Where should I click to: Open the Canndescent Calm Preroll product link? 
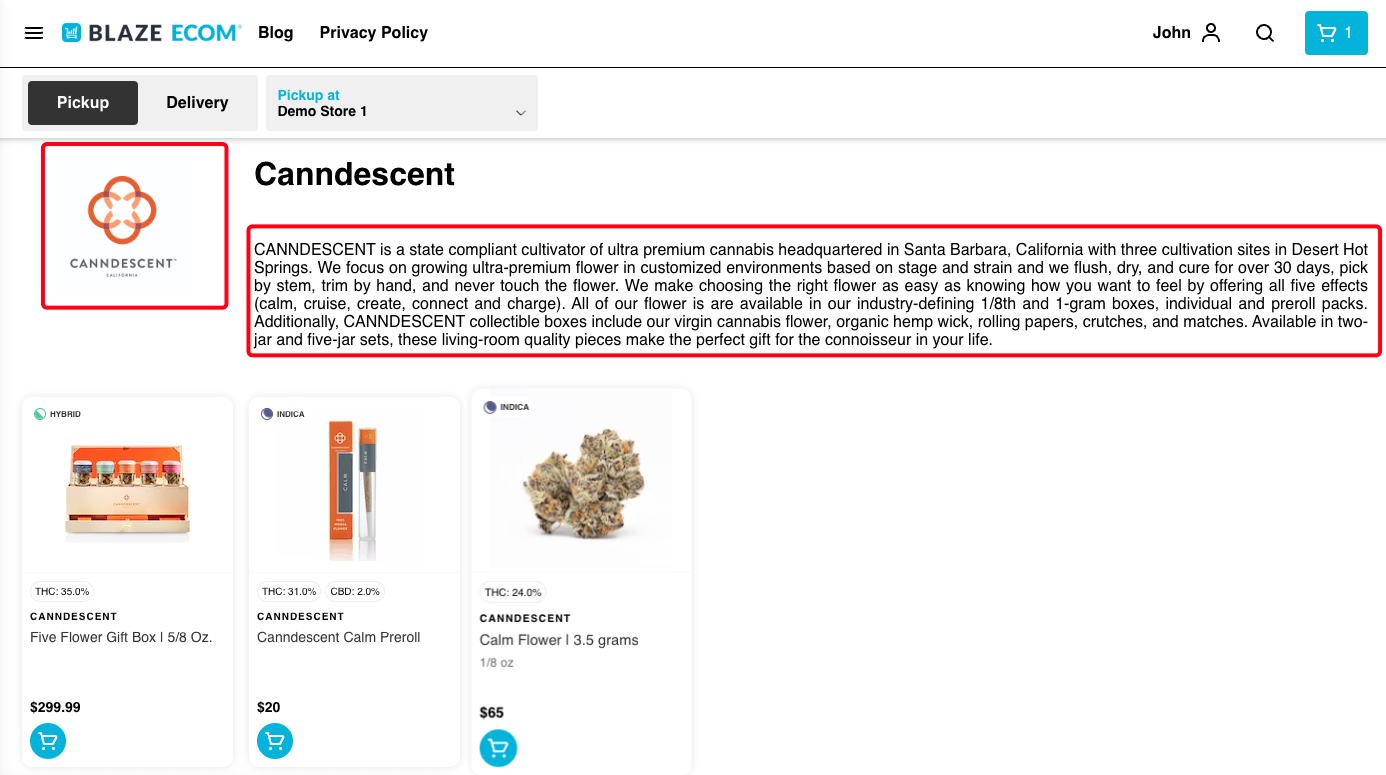click(x=339, y=637)
